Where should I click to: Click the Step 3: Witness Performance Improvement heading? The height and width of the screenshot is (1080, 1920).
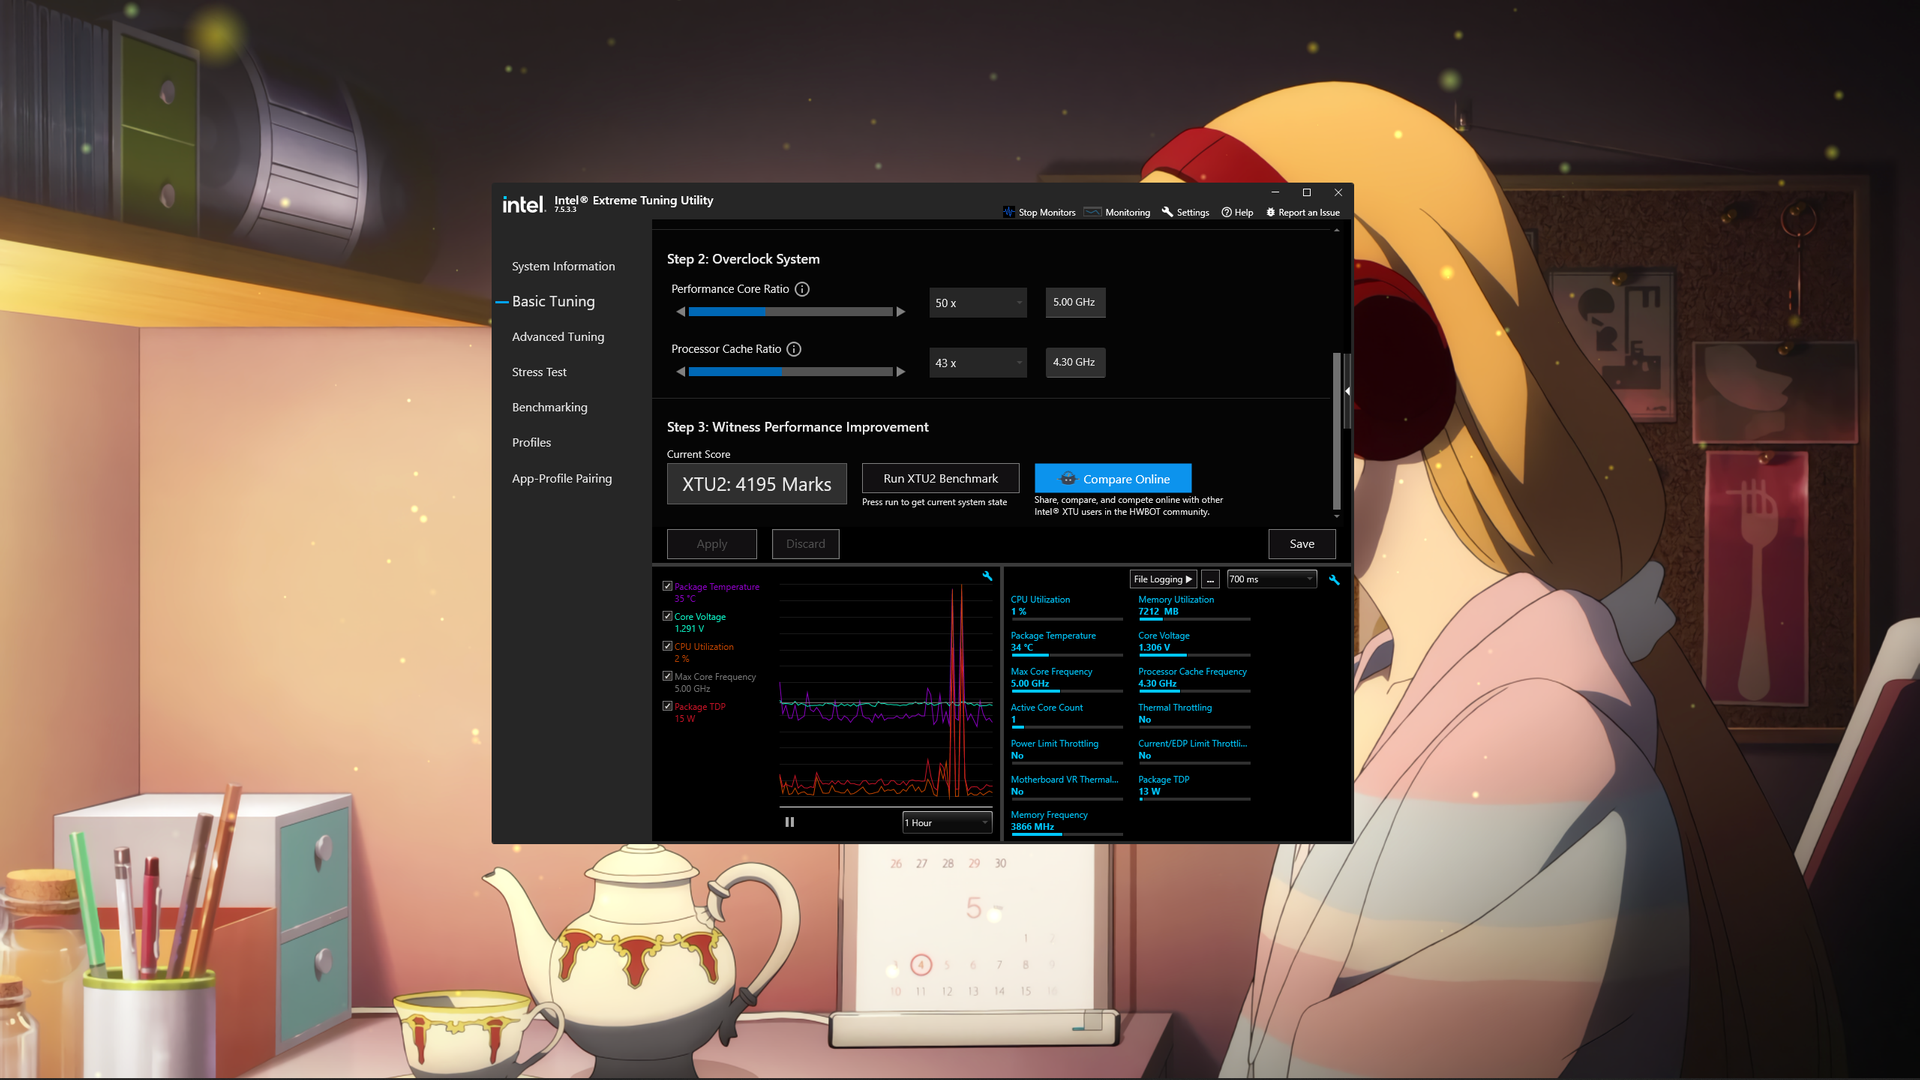tap(797, 427)
